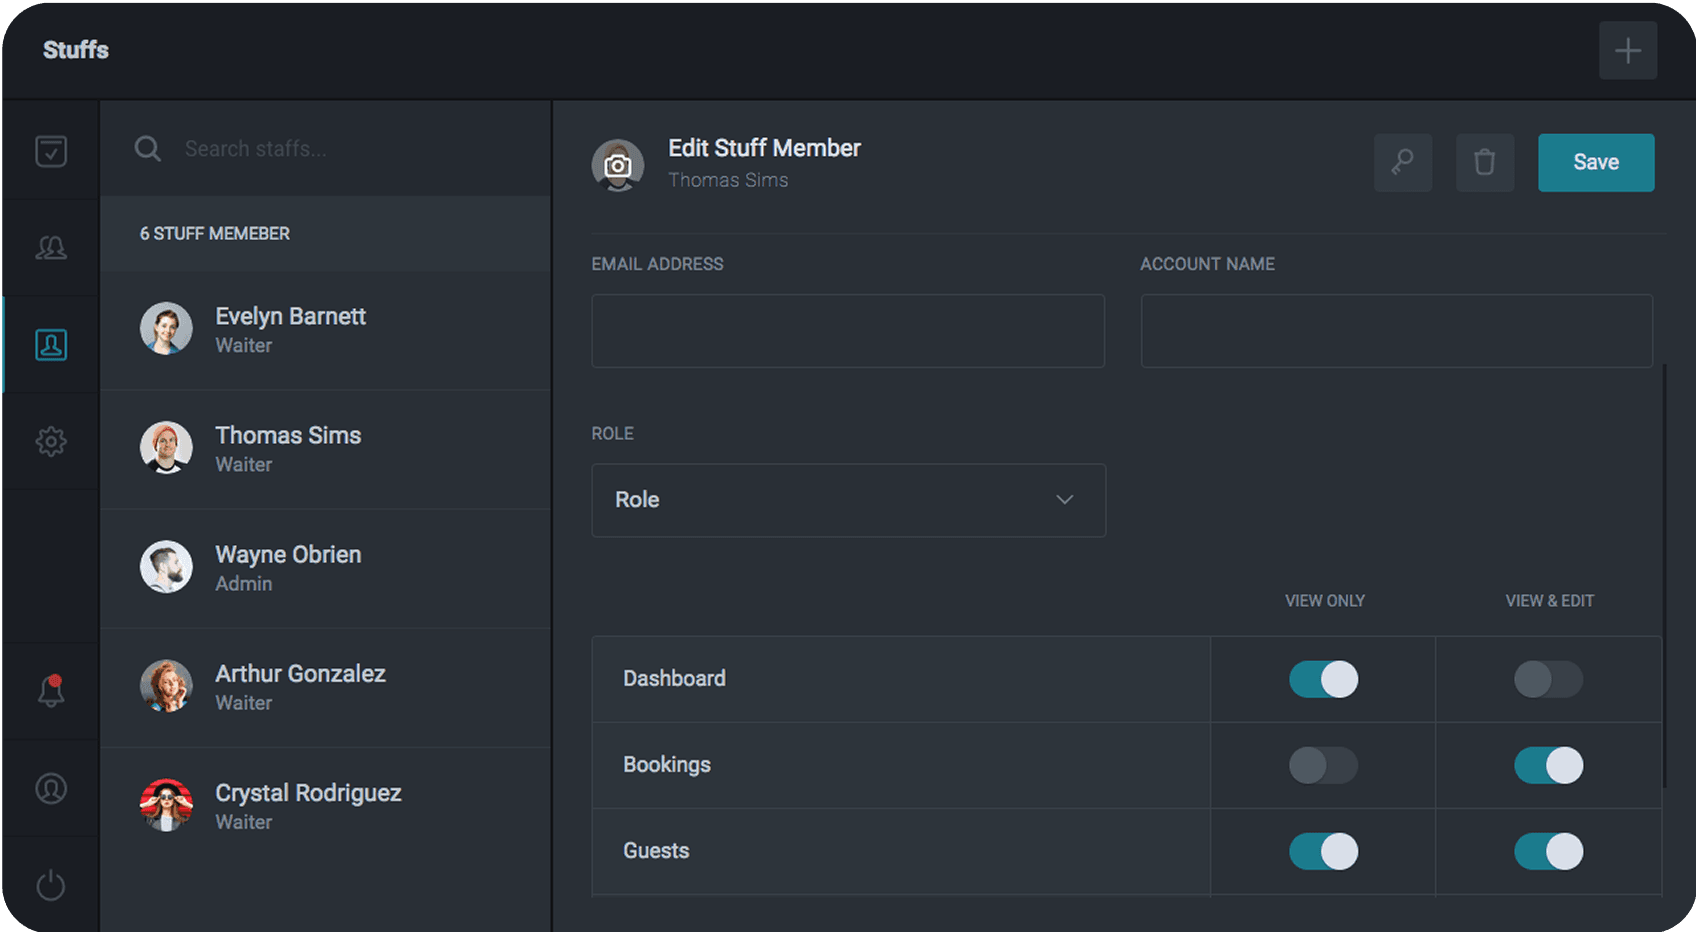Open the tasks checklist sidebar icon
The width and height of the screenshot is (1696, 932).
(51, 151)
